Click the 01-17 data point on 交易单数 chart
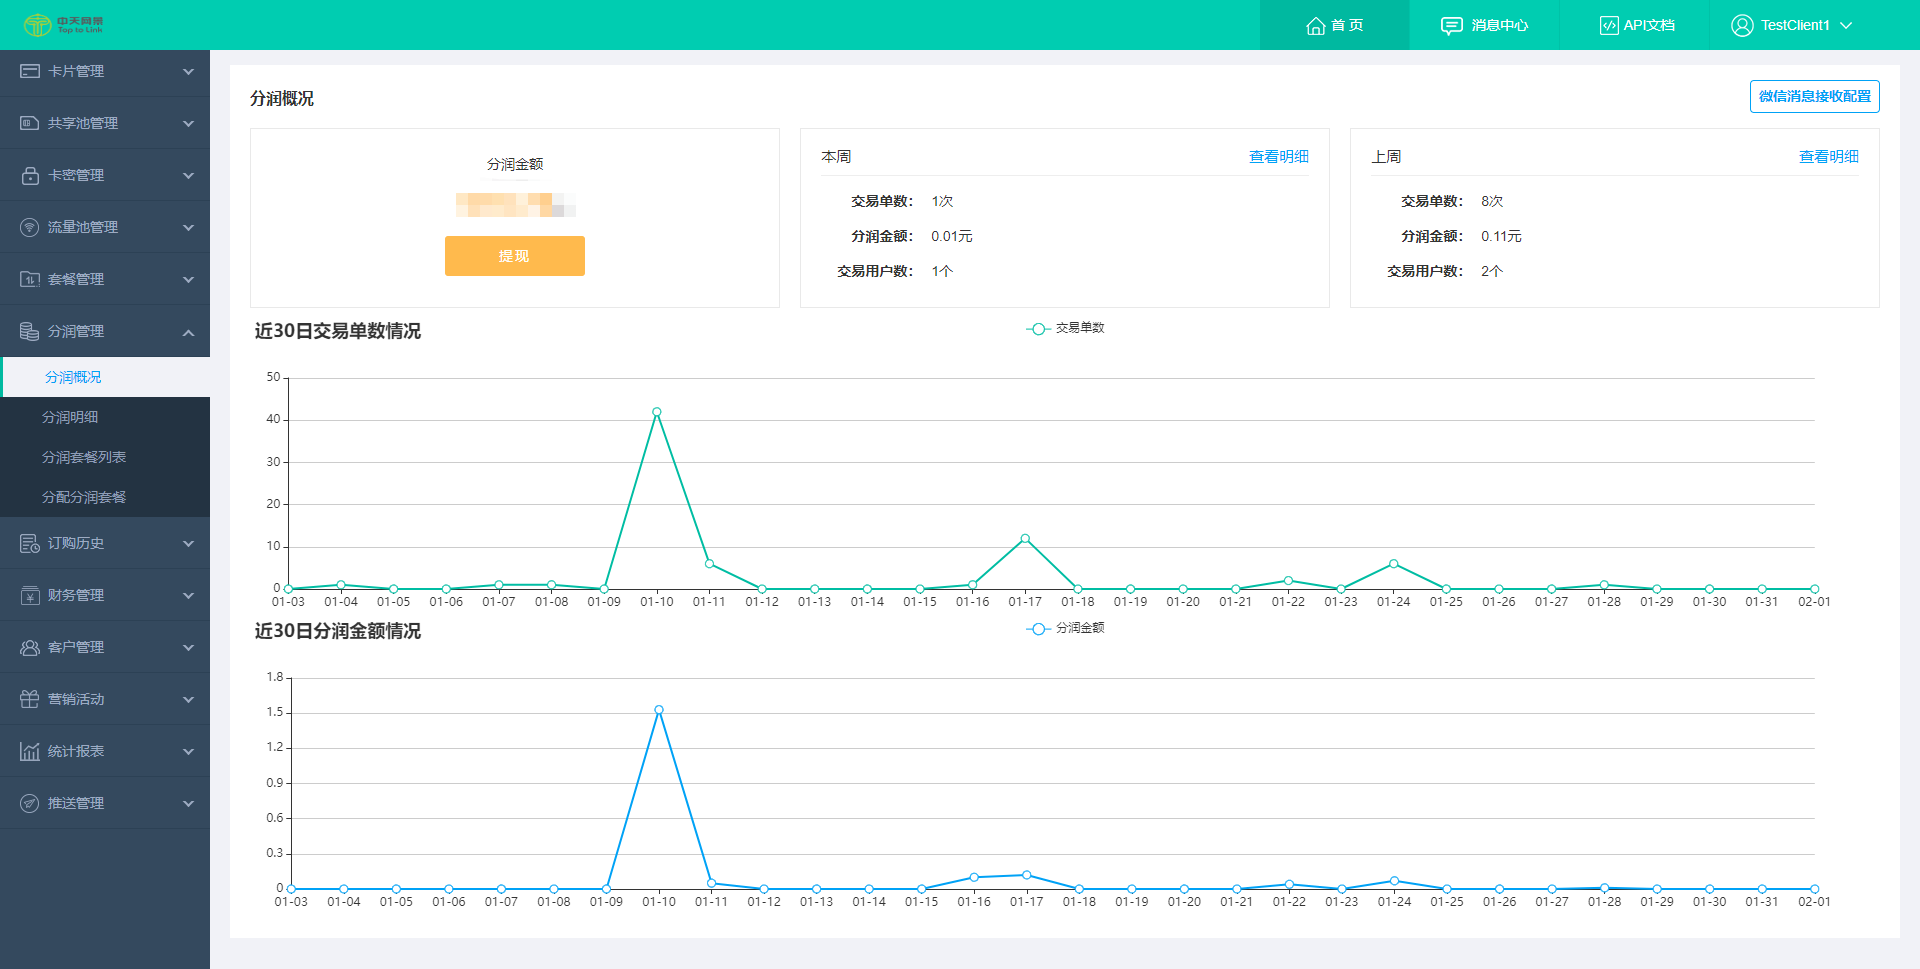This screenshot has width=1920, height=969. pos(1025,538)
